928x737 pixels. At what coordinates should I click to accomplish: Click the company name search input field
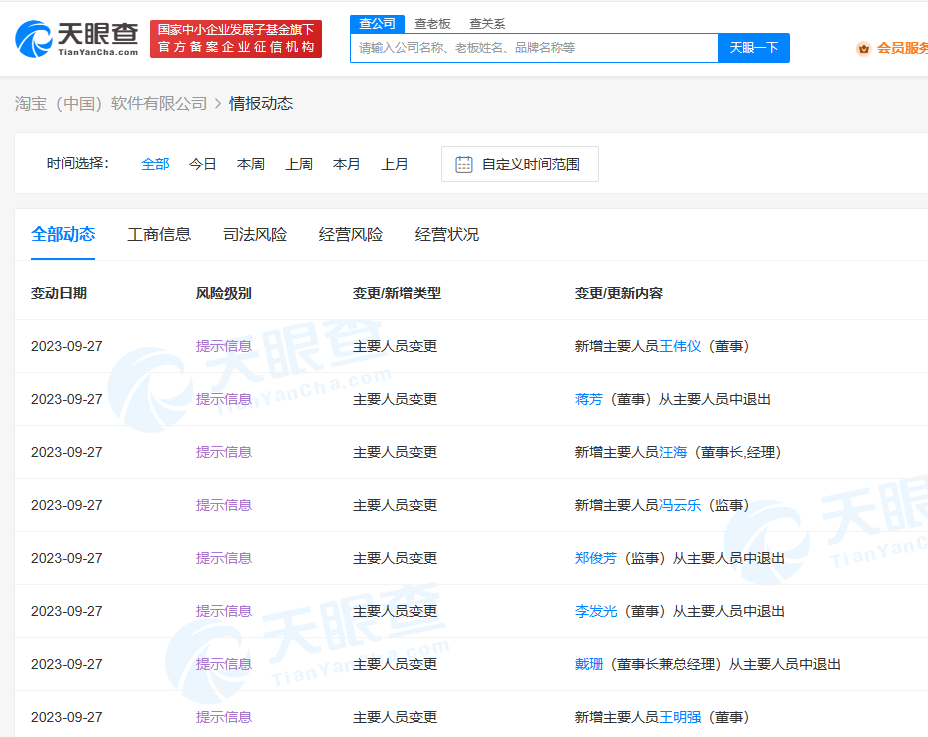534,48
